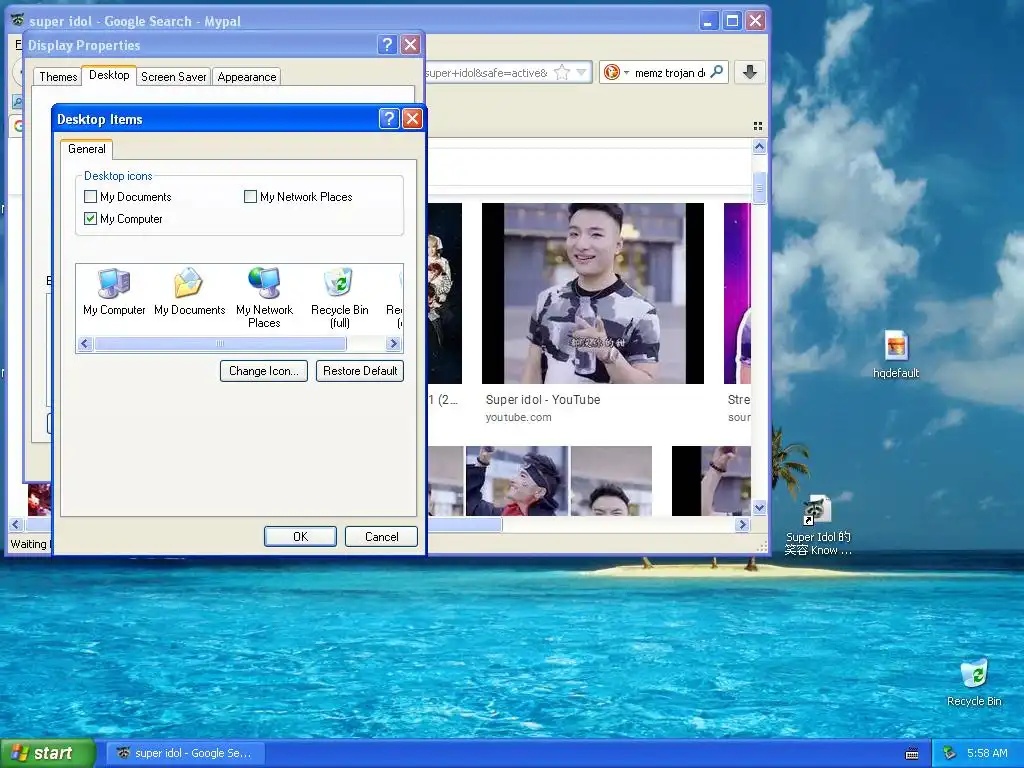Cancel the Desktop Items dialog
Viewport: 1024px width, 768px height.
pos(381,537)
